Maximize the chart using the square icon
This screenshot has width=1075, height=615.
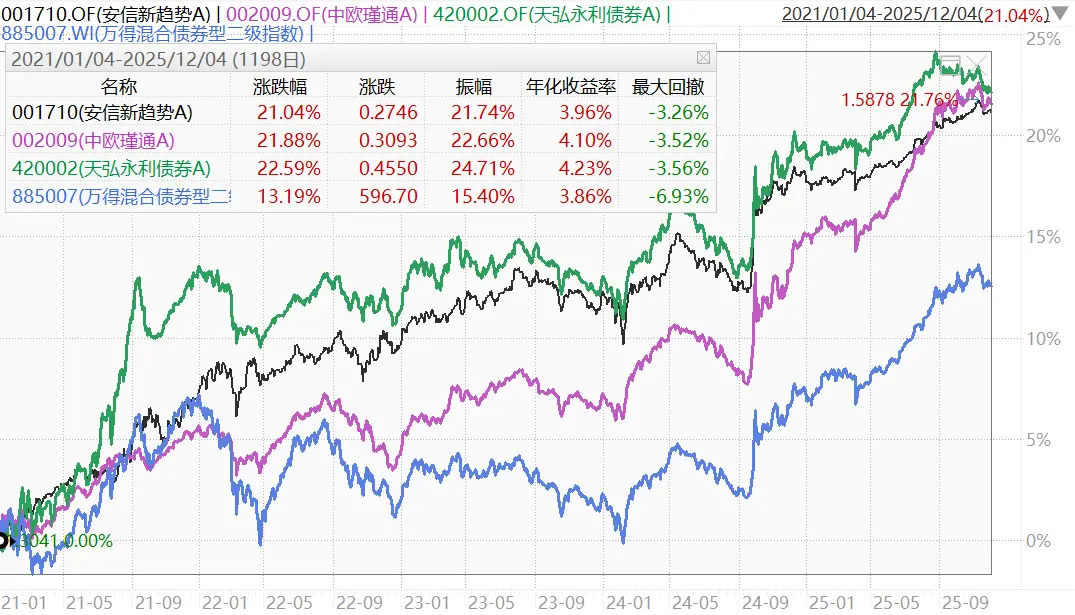tap(950, 62)
